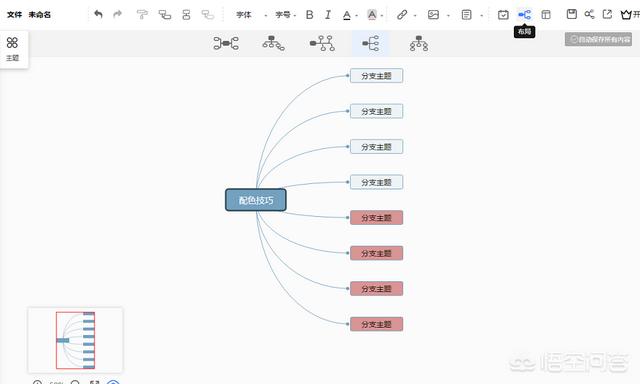Open the 字体 font family dropdown
Screen dimensions: 640x384
[x=251, y=15]
